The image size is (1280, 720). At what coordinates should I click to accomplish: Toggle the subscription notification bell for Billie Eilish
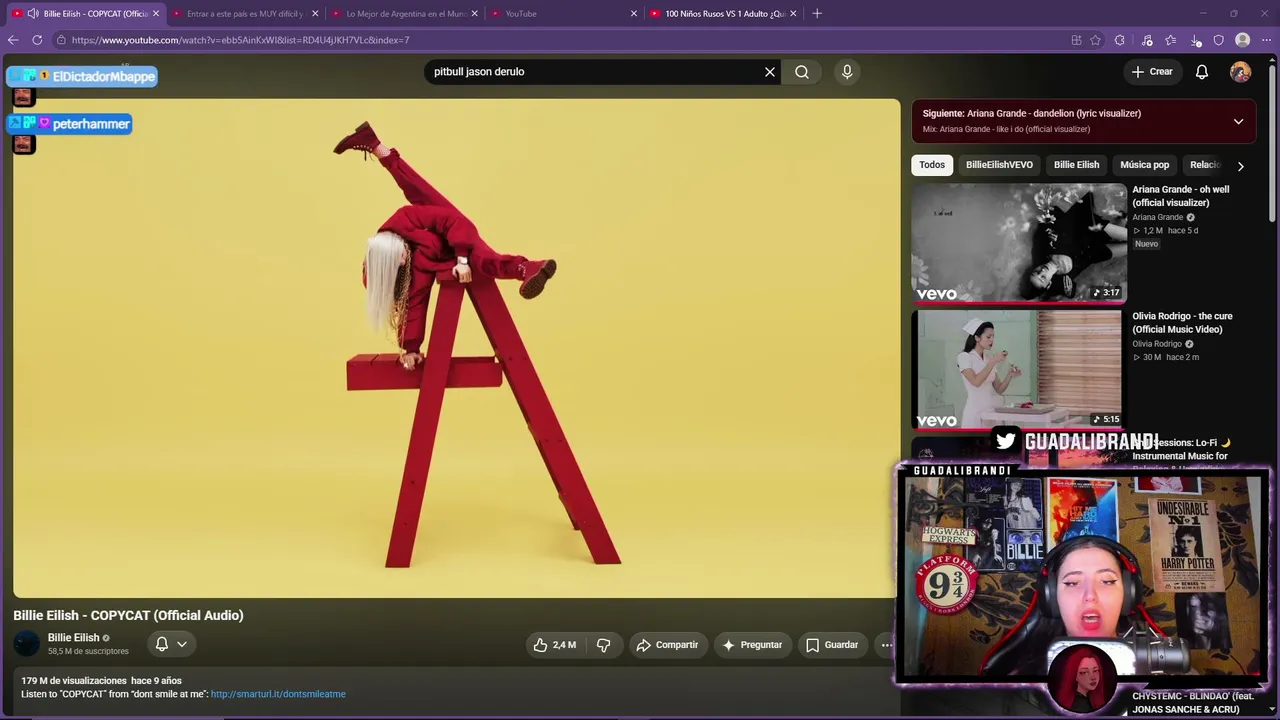[x=171, y=645]
